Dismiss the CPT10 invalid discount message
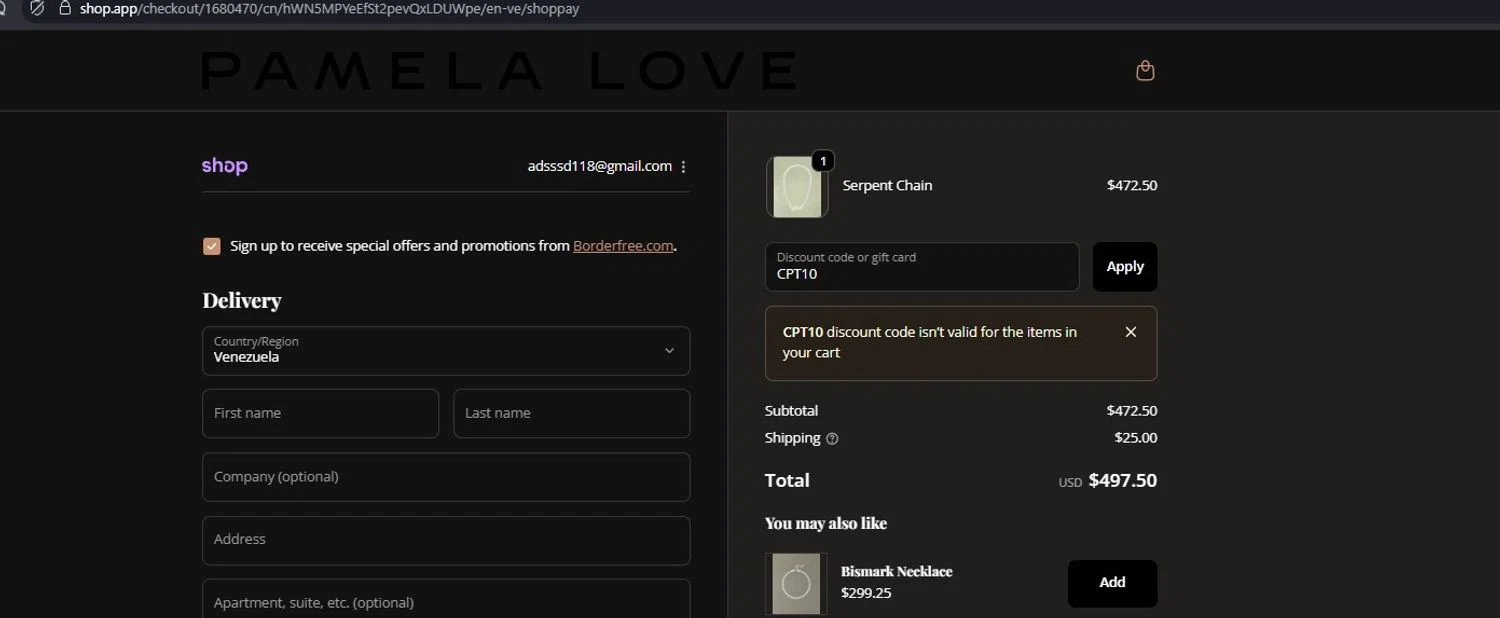This screenshot has height=618, width=1500. click(x=1131, y=332)
